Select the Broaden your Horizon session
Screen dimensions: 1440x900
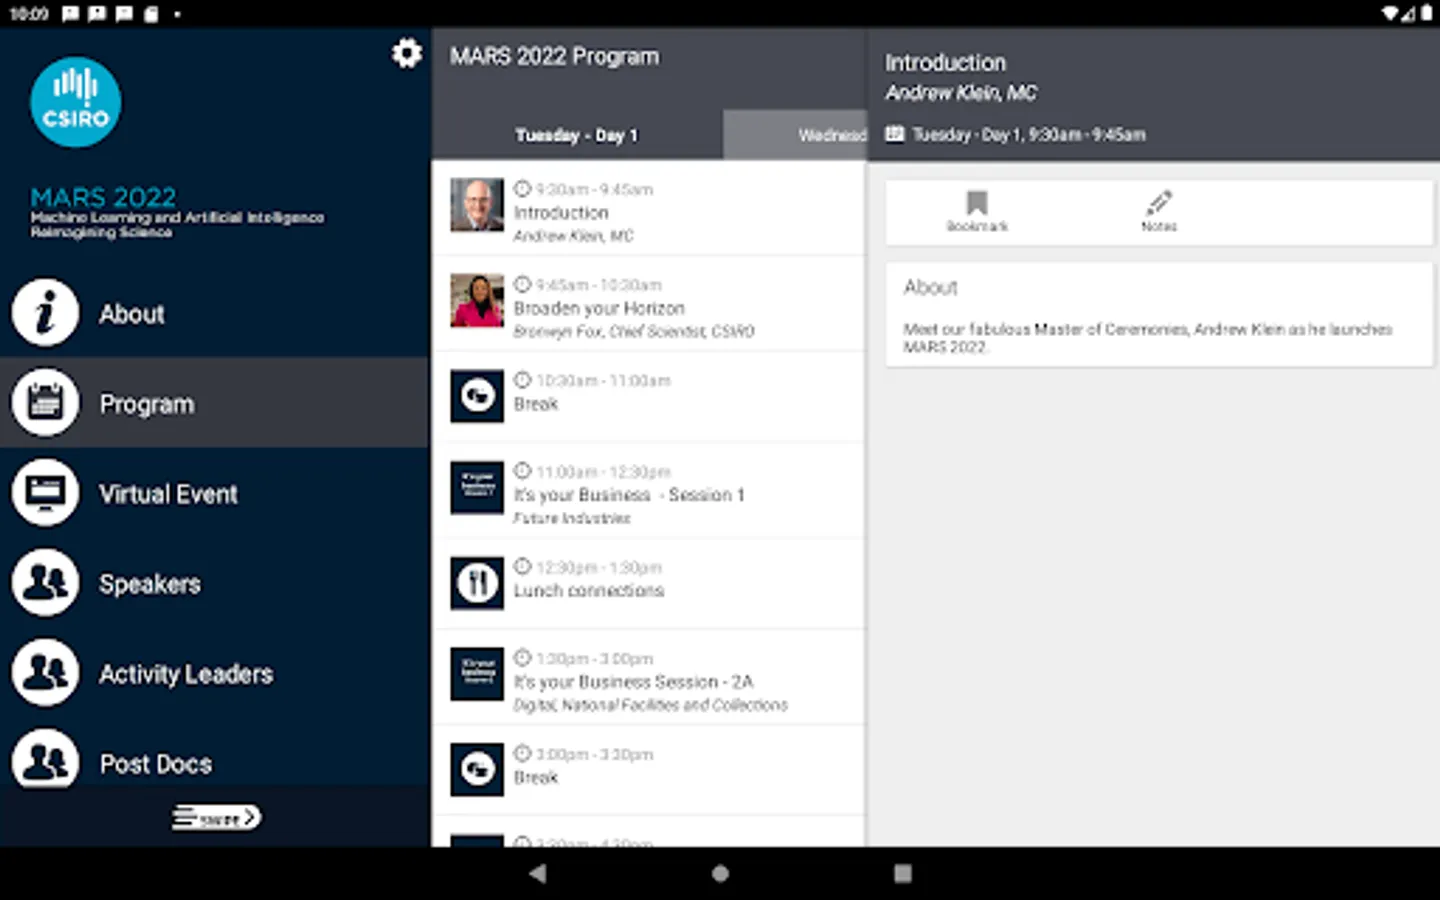point(649,303)
